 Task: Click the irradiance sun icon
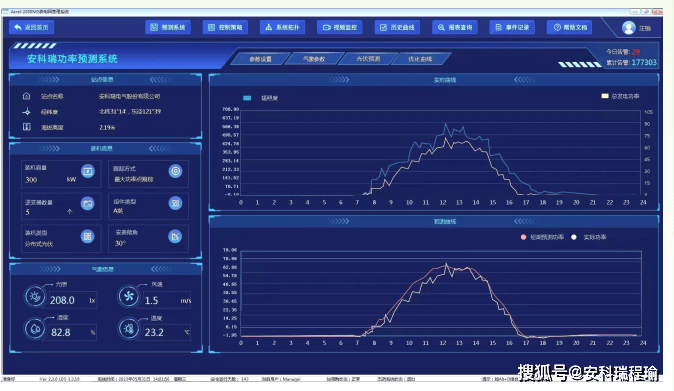click(35, 296)
